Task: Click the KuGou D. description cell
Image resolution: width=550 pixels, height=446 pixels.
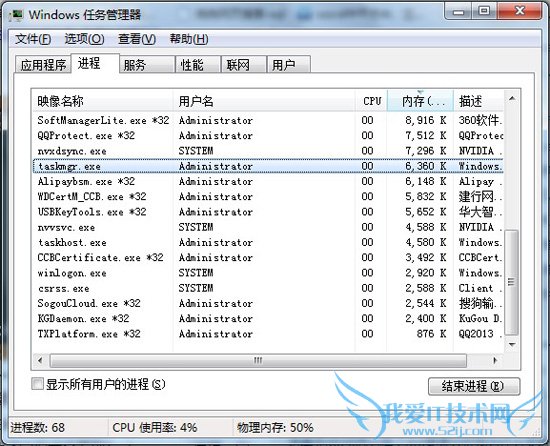Action: click(480, 318)
